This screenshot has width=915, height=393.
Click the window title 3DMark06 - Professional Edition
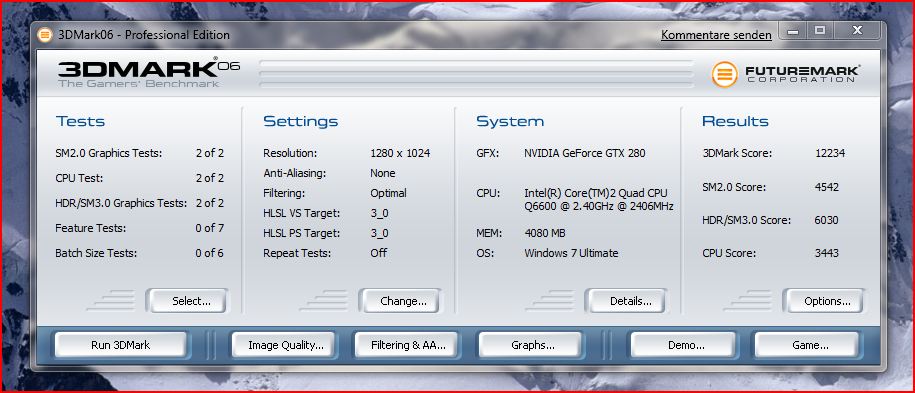144,35
